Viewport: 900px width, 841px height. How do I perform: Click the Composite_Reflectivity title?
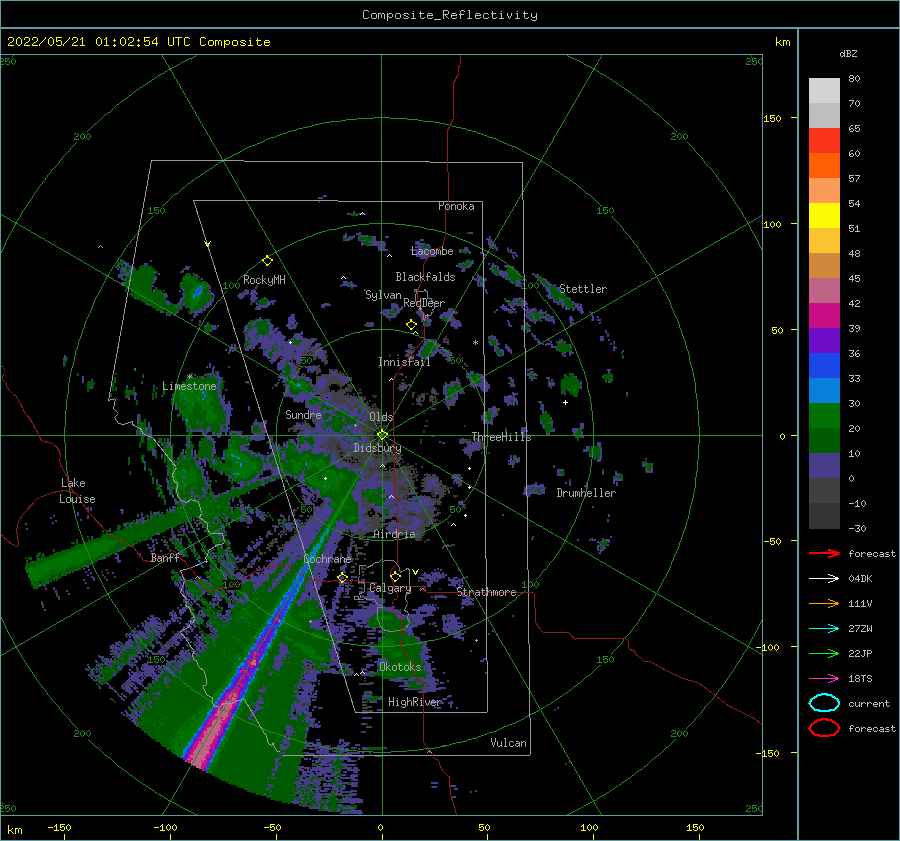[450, 15]
